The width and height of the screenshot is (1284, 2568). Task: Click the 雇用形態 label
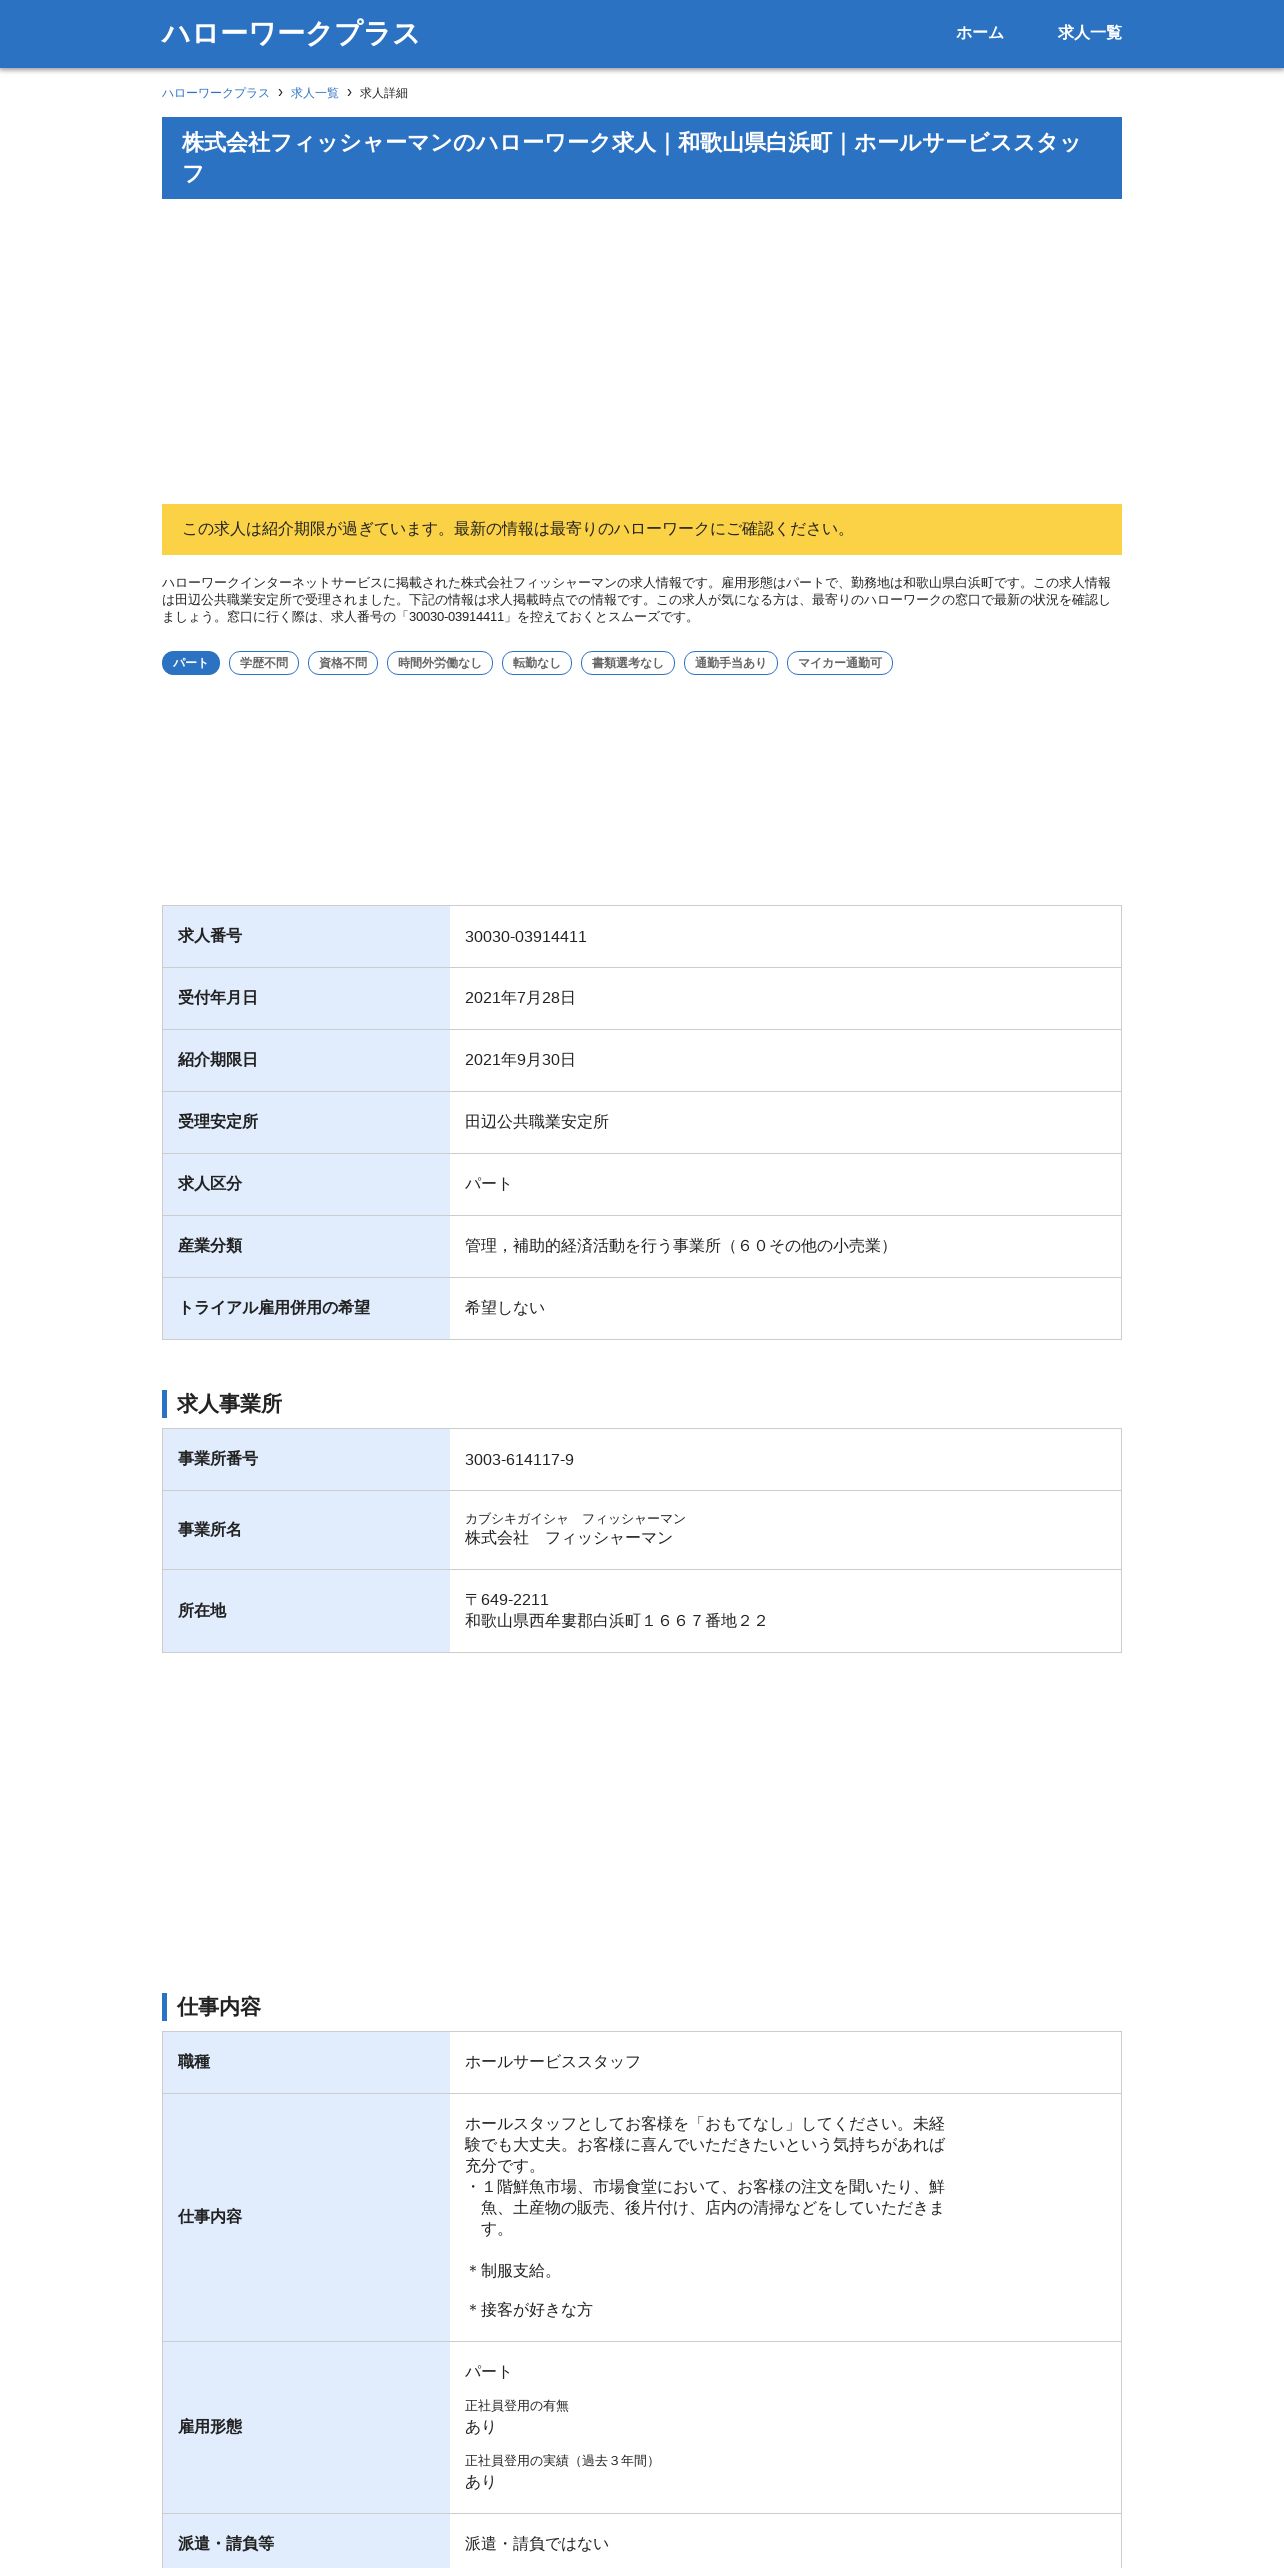(210, 2427)
